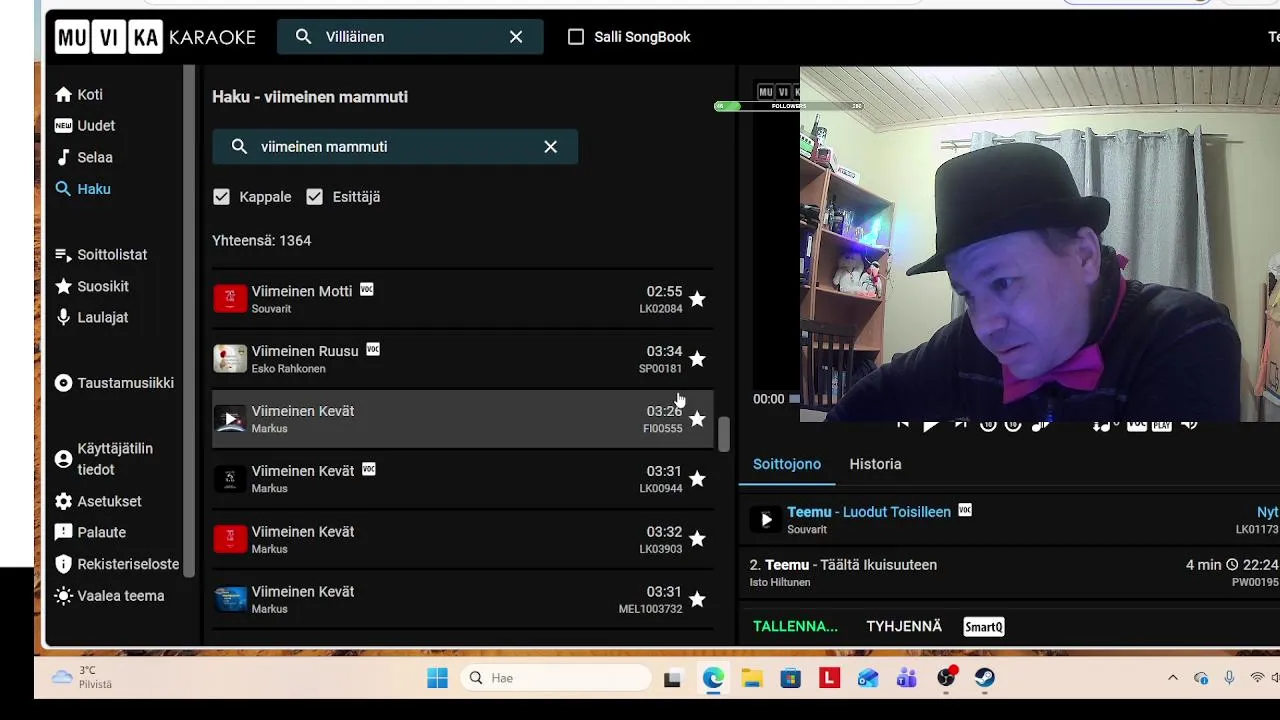Click the taskbar Hae search box
The image size is (1280, 720).
coord(556,678)
